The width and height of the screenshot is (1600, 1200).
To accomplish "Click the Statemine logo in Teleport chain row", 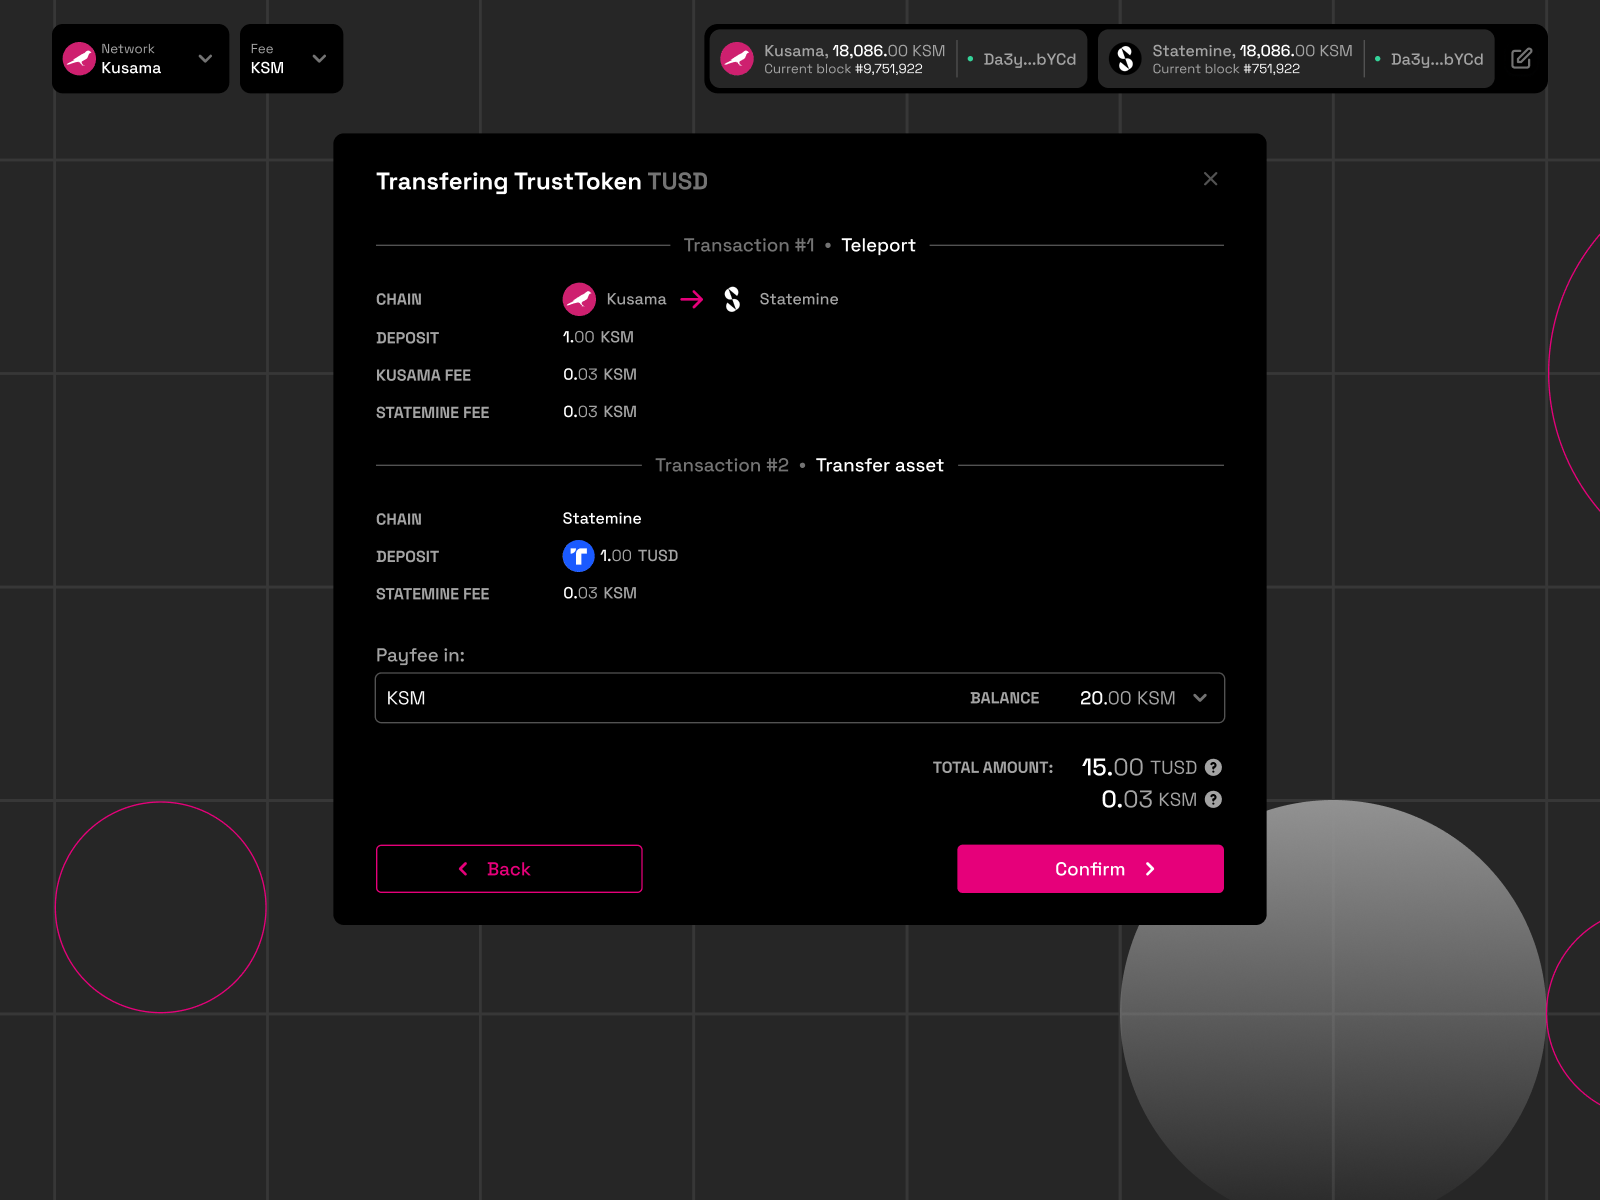I will pyautogui.click(x=732, y=299).
